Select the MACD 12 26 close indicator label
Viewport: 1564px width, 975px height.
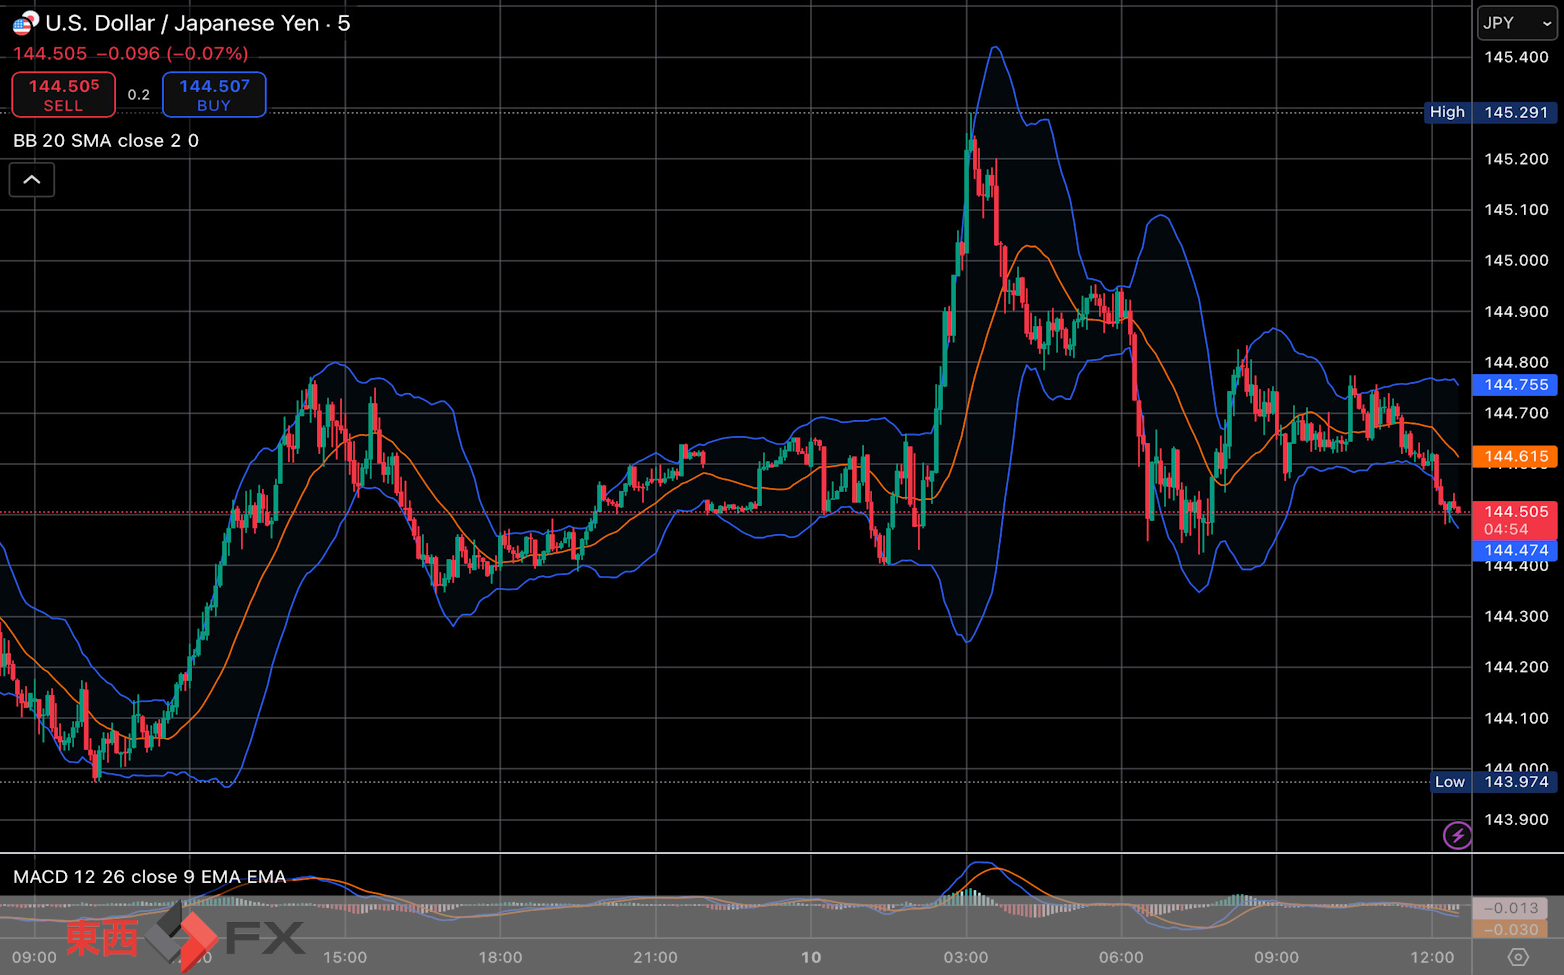pyautogui.click(x=150, y=877)
